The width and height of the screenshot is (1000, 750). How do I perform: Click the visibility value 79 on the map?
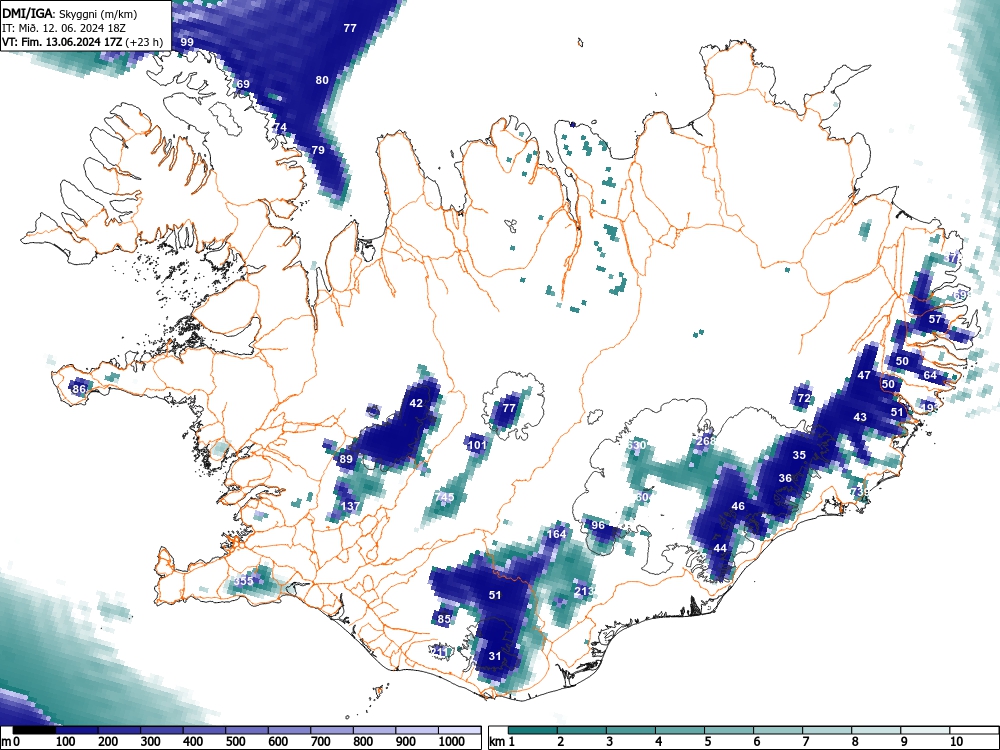[318, 150]
